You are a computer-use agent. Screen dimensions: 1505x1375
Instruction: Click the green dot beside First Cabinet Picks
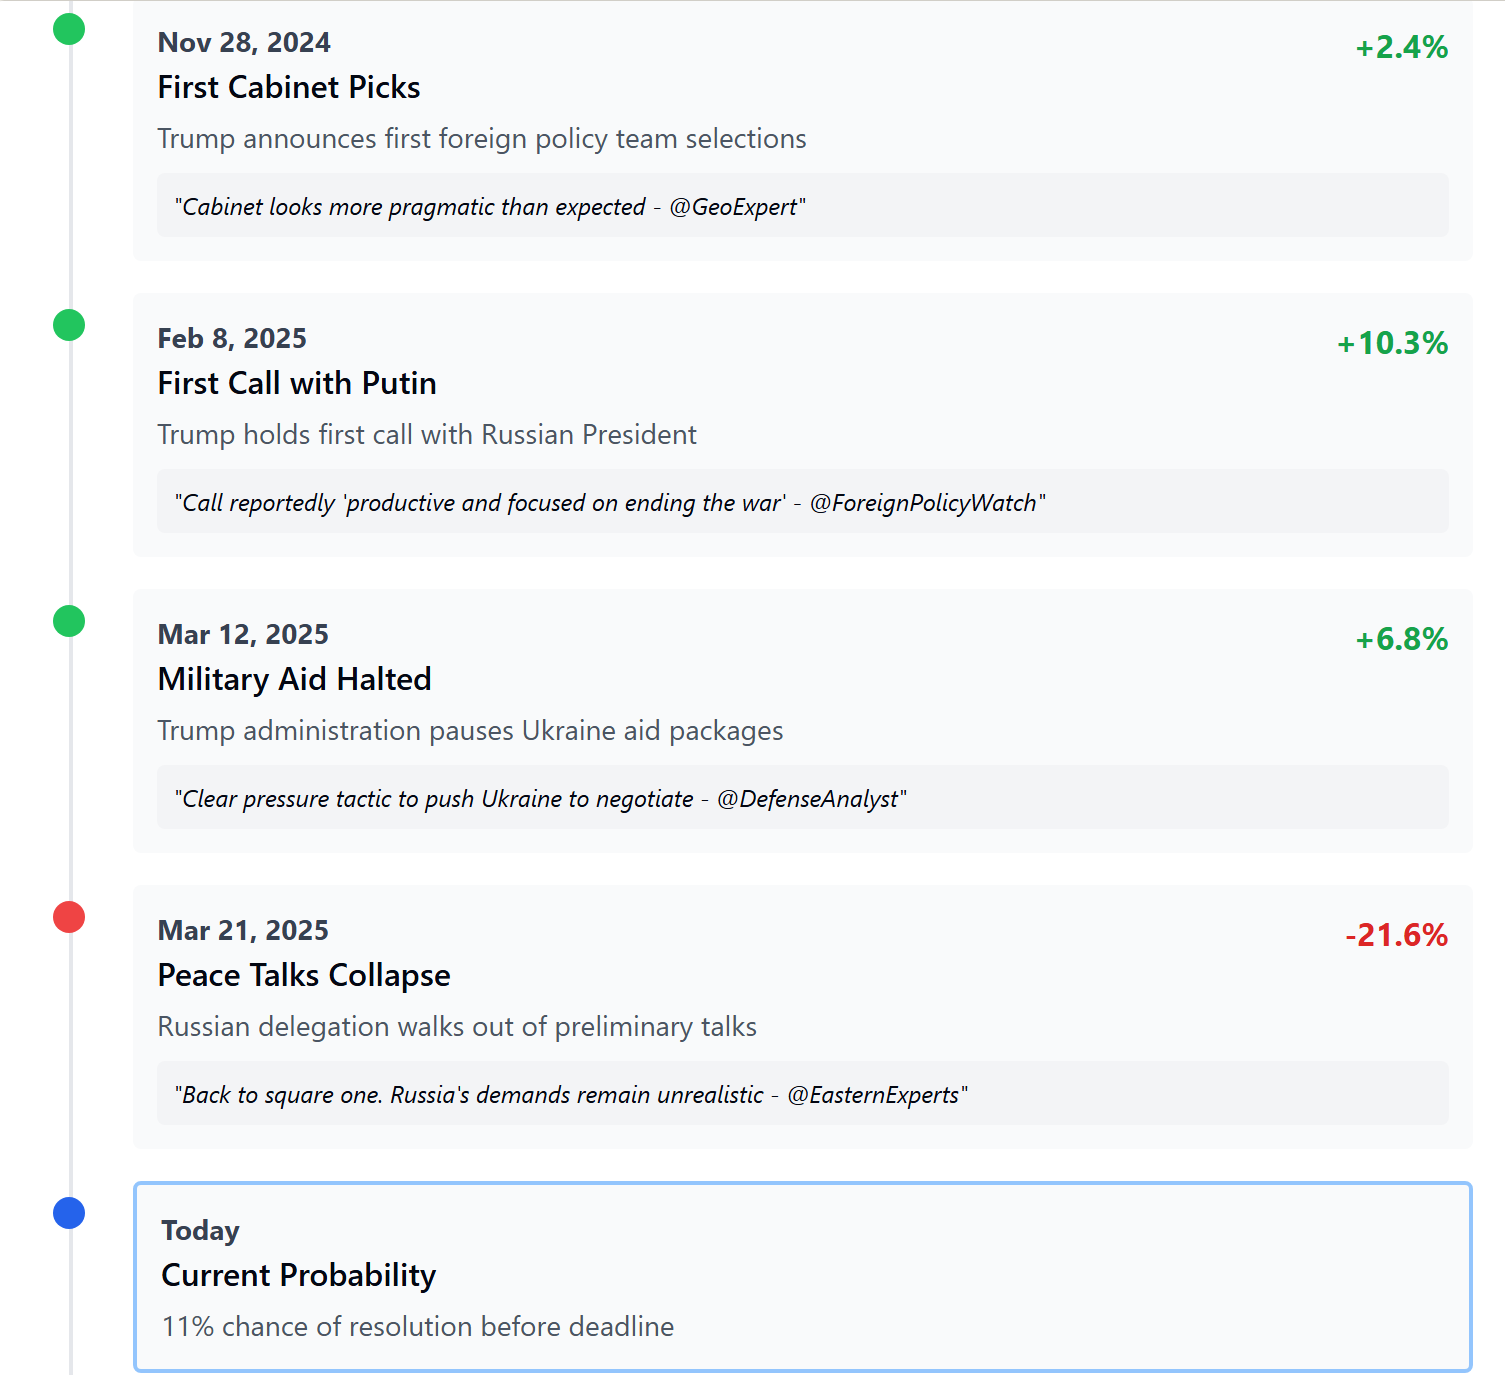(69, 29)
